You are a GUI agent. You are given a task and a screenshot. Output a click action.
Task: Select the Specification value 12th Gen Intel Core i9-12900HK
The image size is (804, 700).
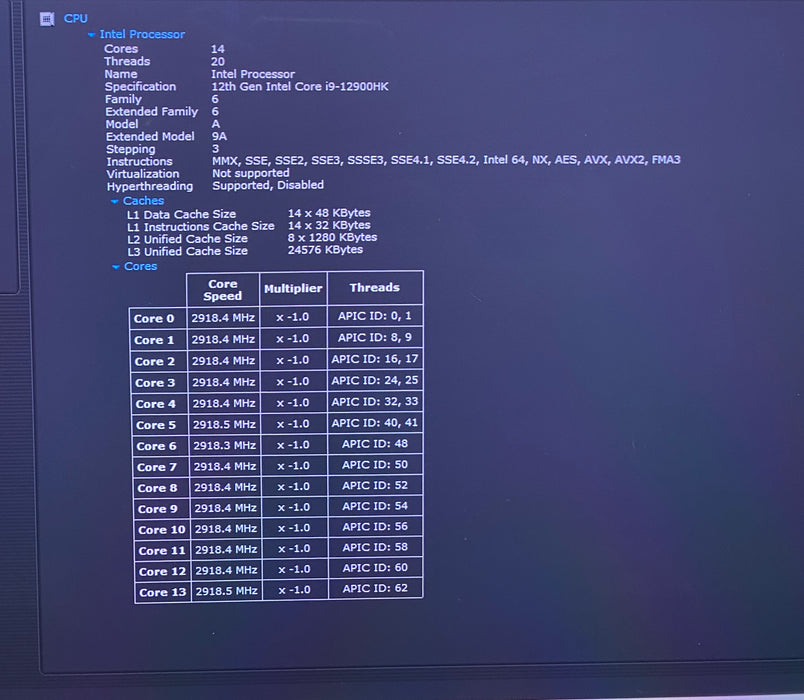pos(300,86)
